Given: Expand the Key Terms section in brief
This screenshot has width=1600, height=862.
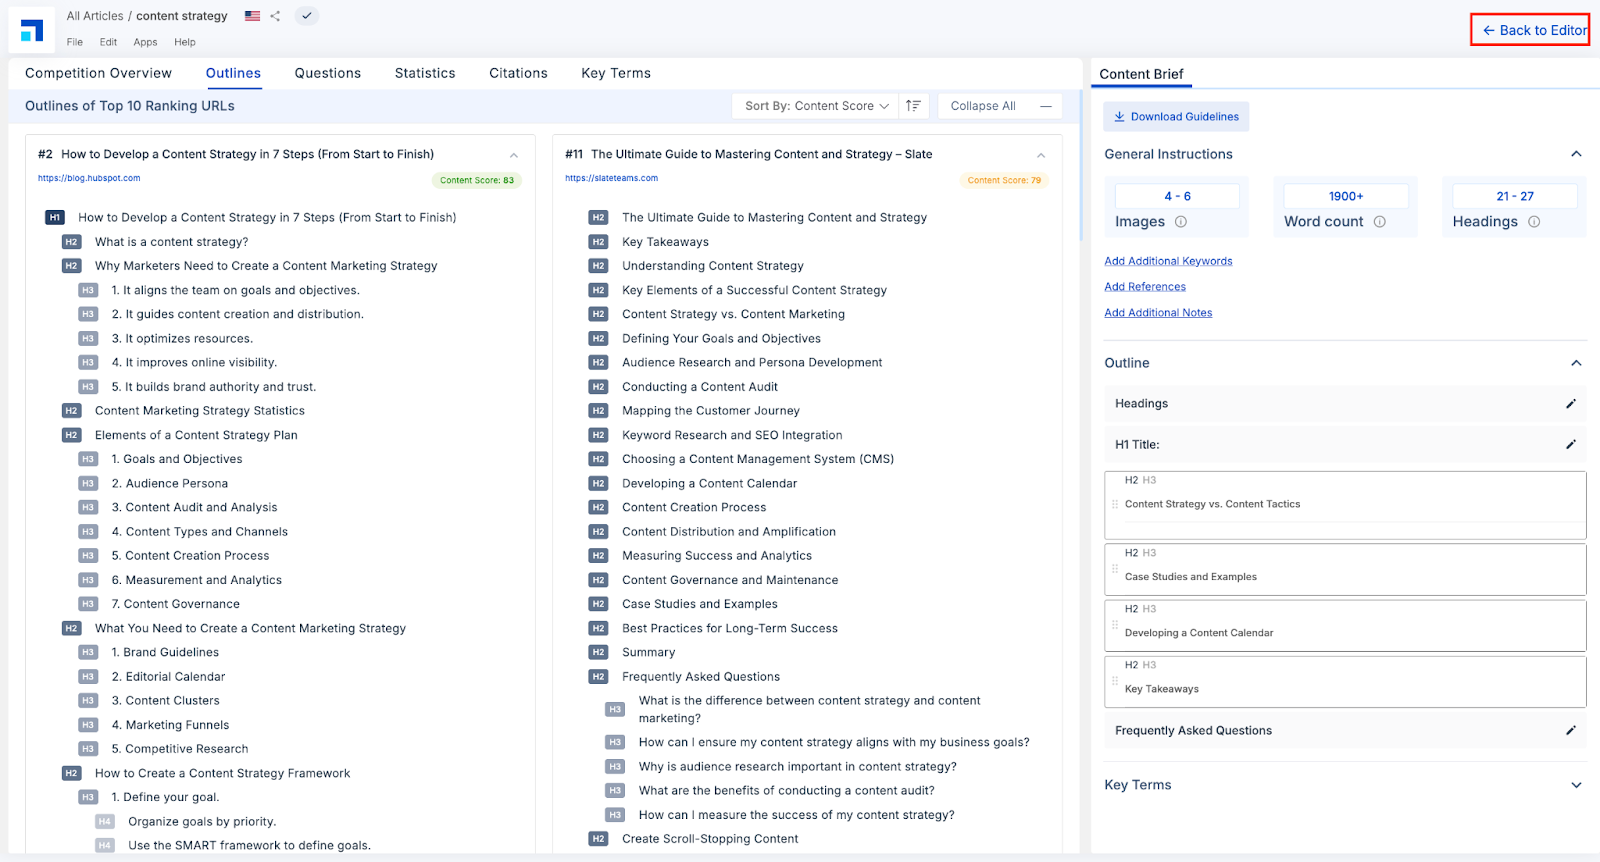Looking at the screenshot, I should (1576, 785).
